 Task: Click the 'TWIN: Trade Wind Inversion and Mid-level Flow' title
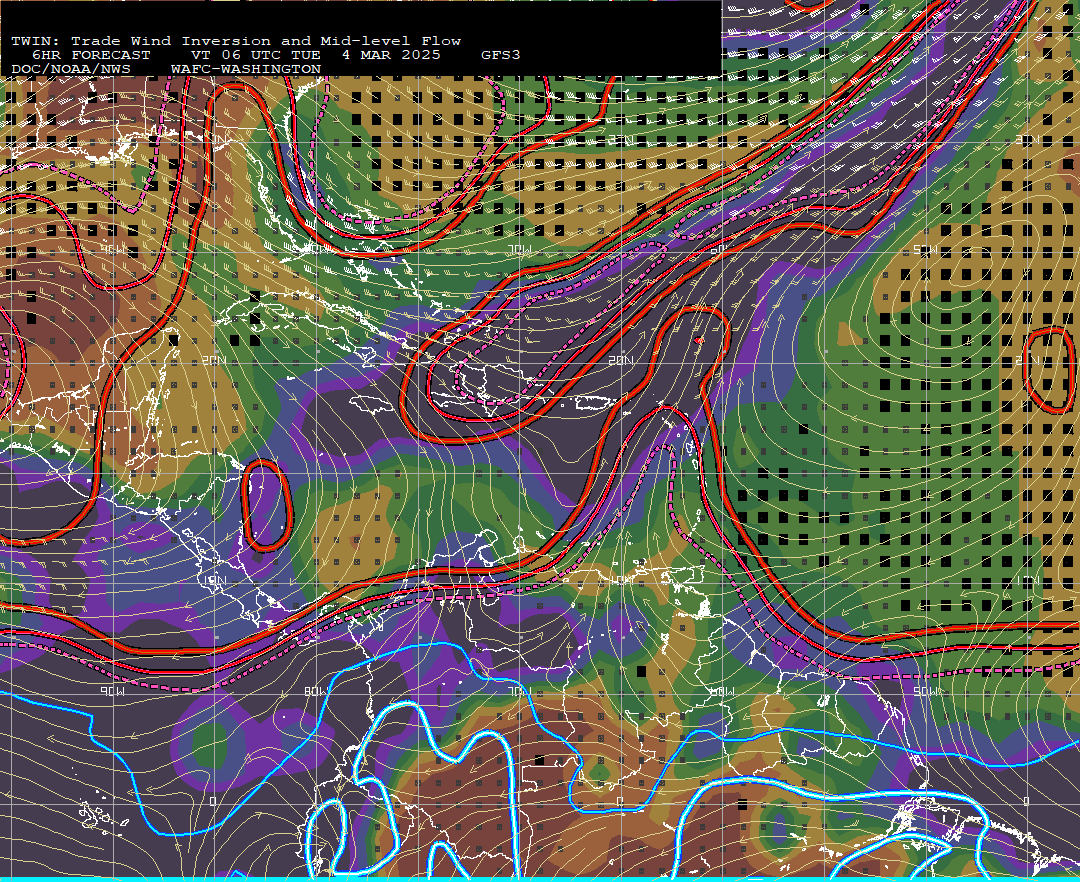(236, 41)
